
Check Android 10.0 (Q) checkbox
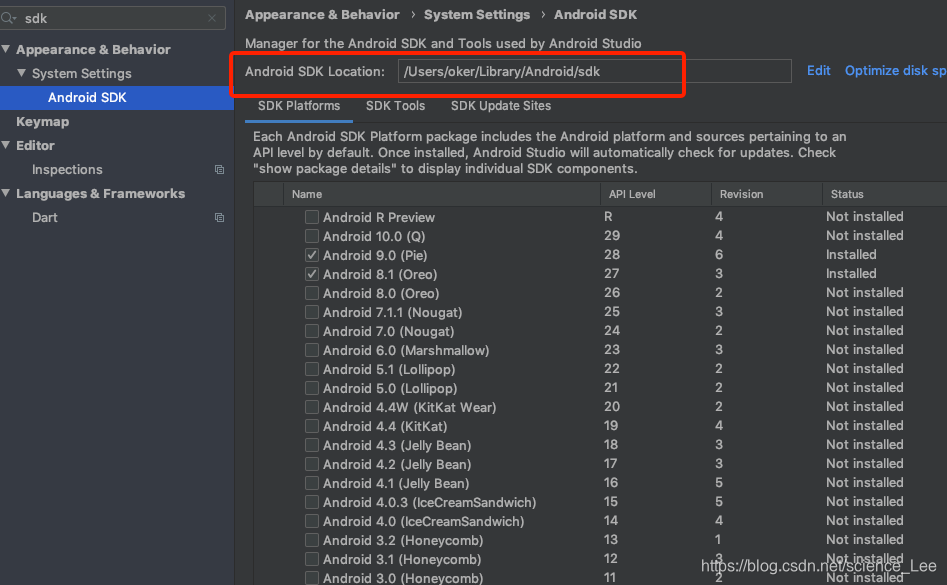click(312, 236)
